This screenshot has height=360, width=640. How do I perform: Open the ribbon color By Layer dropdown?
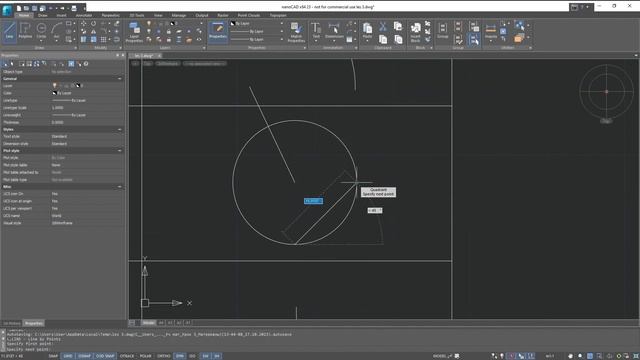(282, 24)
